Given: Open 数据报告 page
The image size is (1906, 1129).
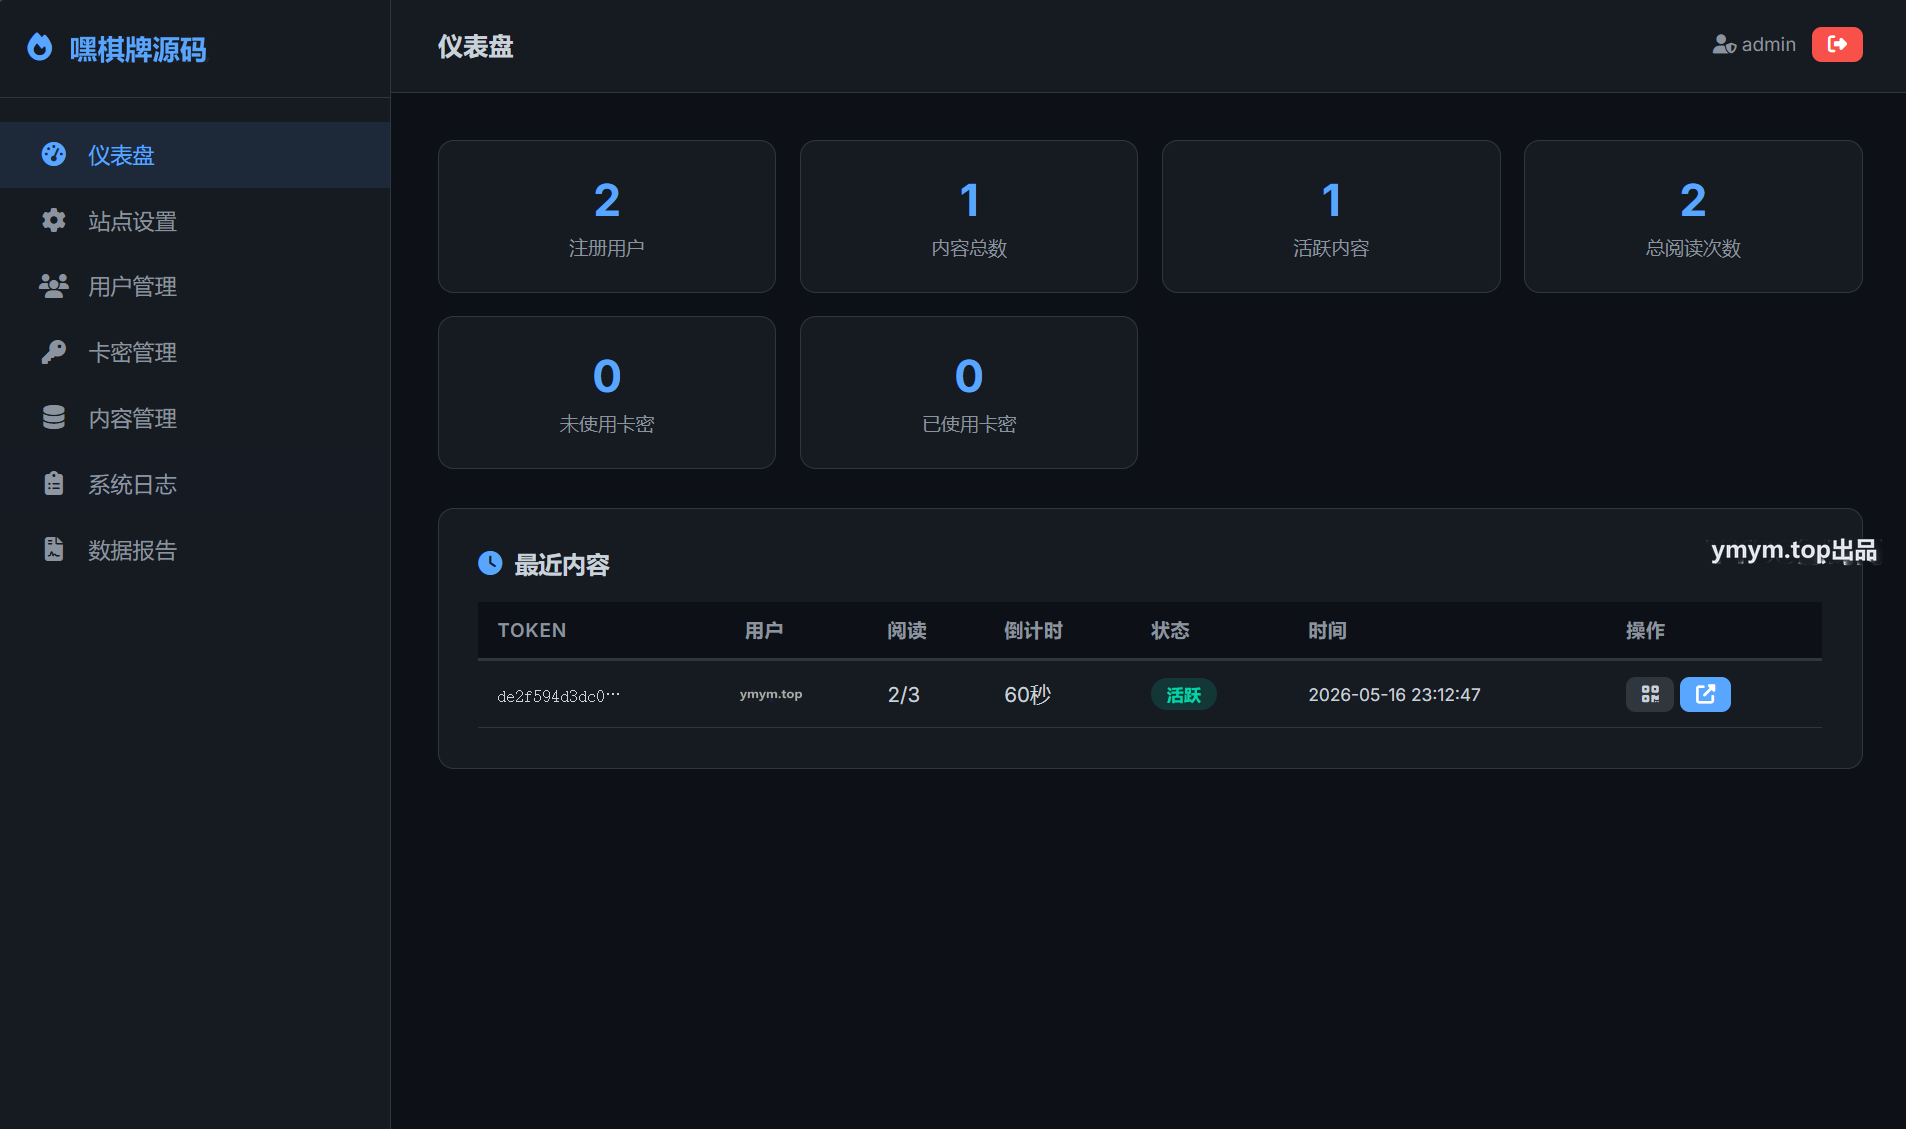Looking at the screenshot, I should point(195,550).
